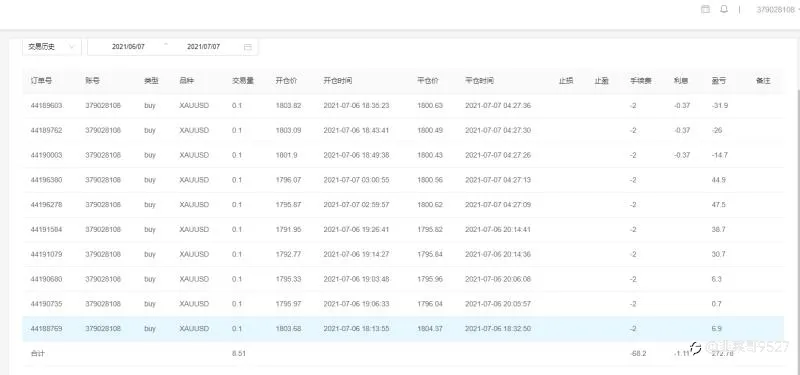Click total volume 8.51

239,353
